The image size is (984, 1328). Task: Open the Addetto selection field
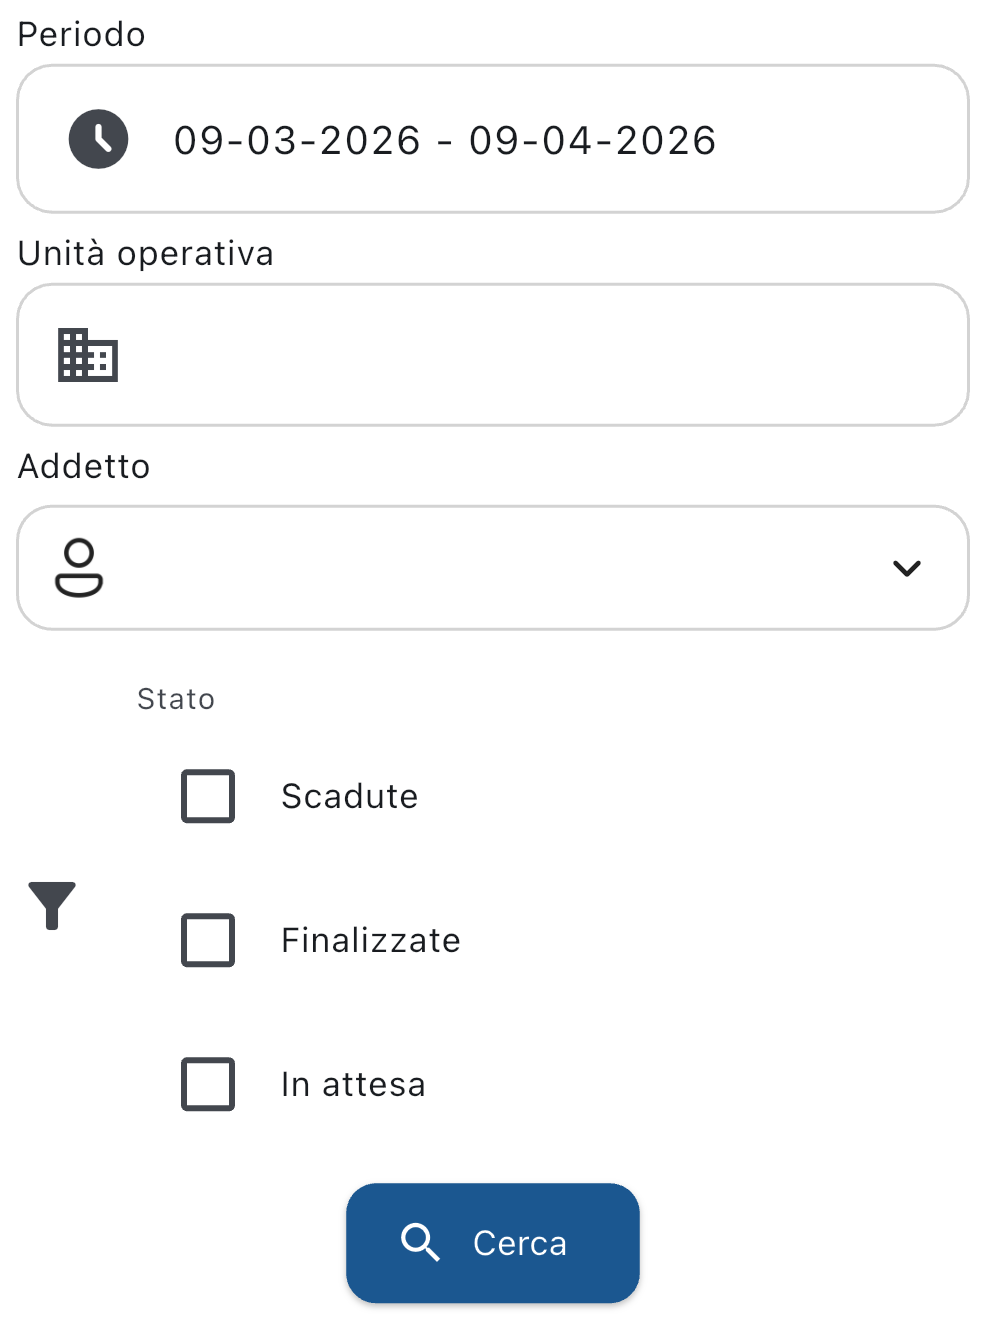[490, 568]
